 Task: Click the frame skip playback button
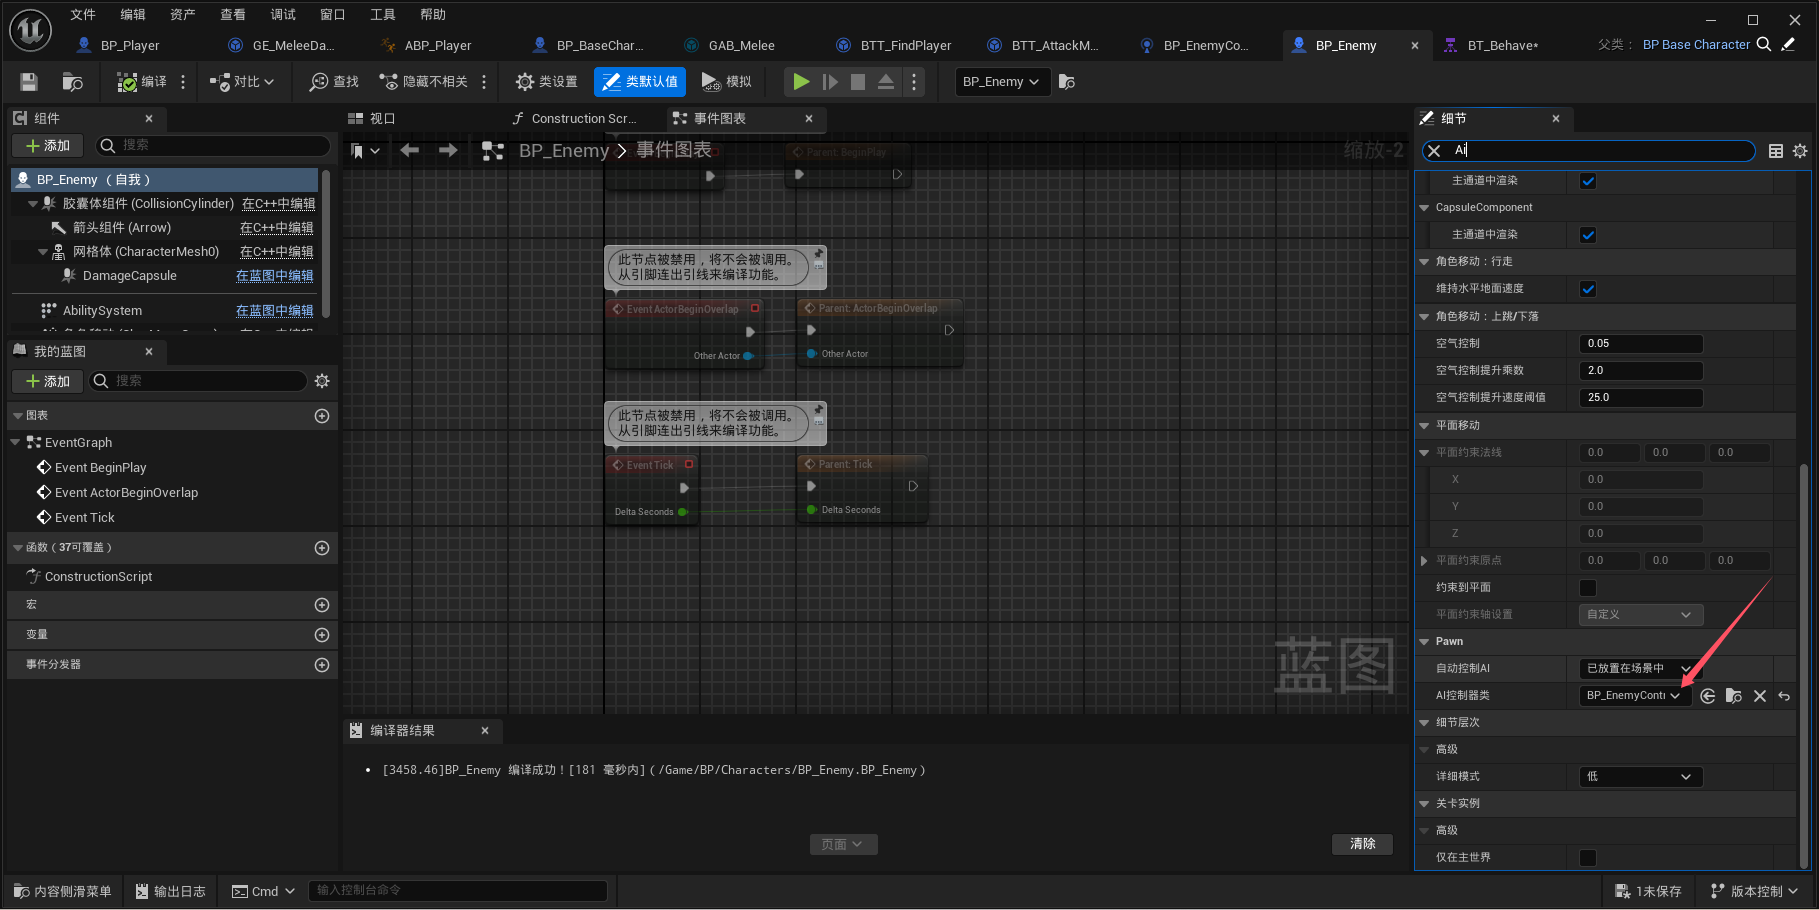pos(830,82)
